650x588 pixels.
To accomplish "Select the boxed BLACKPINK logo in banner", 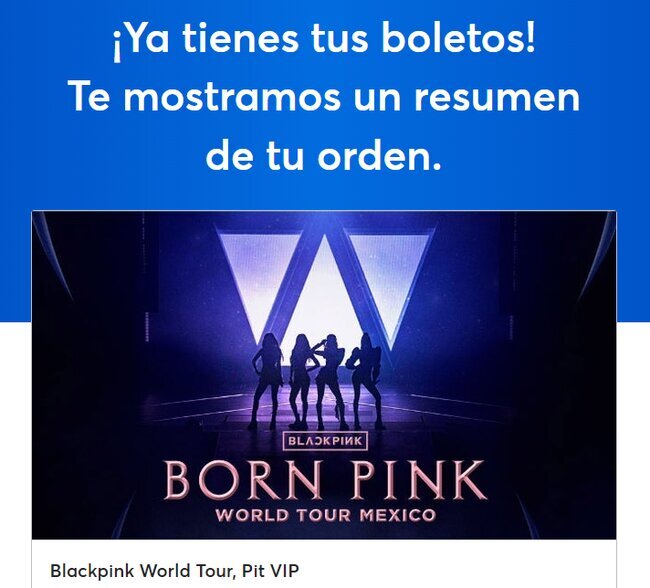I will [325, 441].
